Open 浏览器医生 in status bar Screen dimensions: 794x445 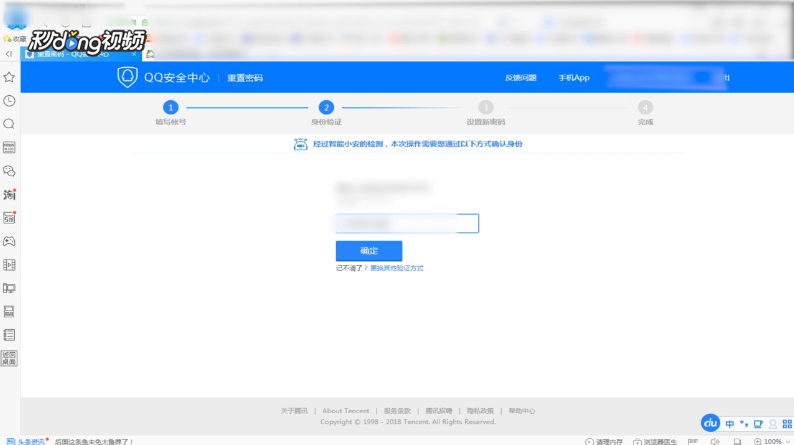coord(655,441)
